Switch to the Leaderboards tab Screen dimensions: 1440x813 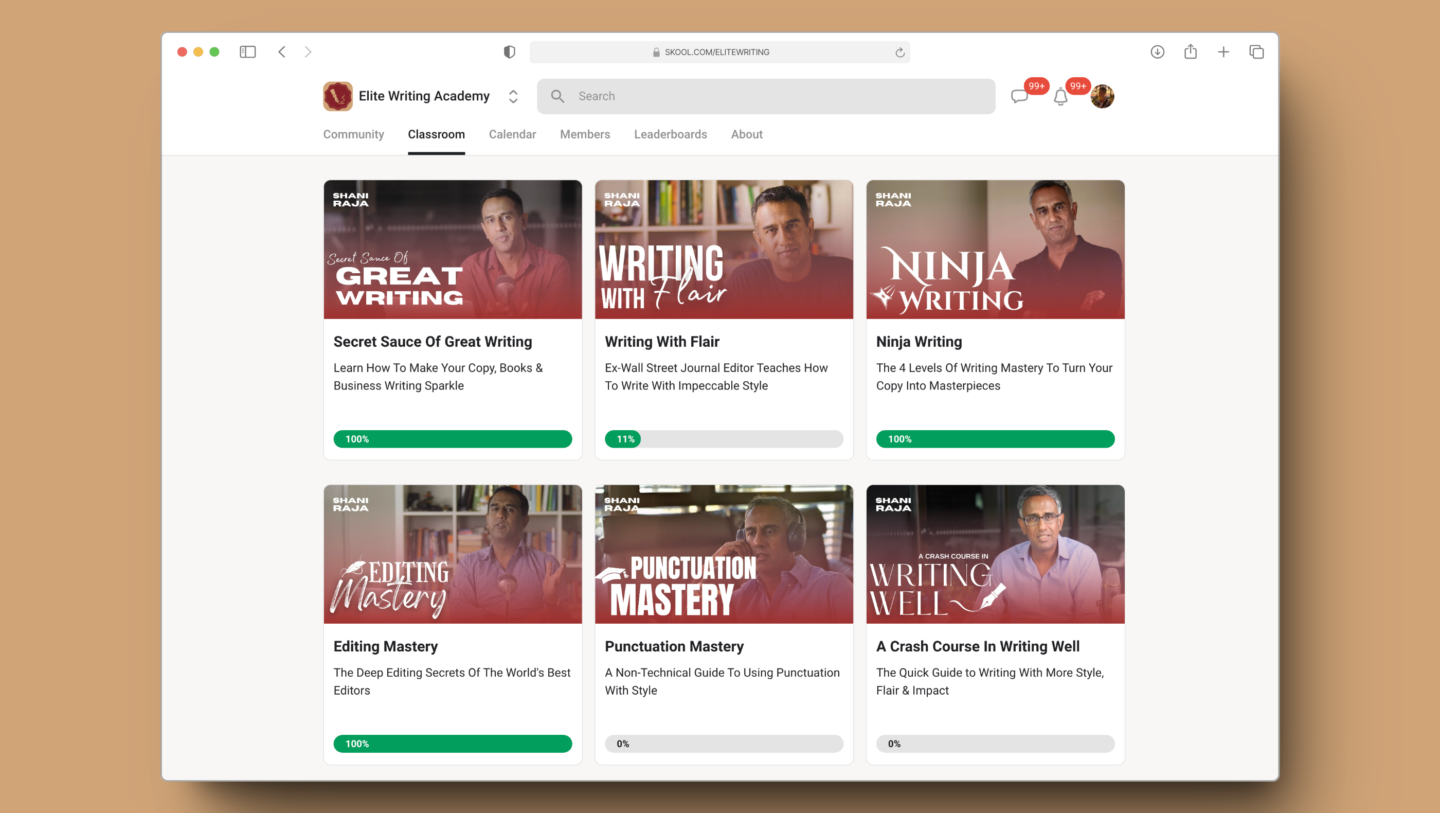point(670,134)
